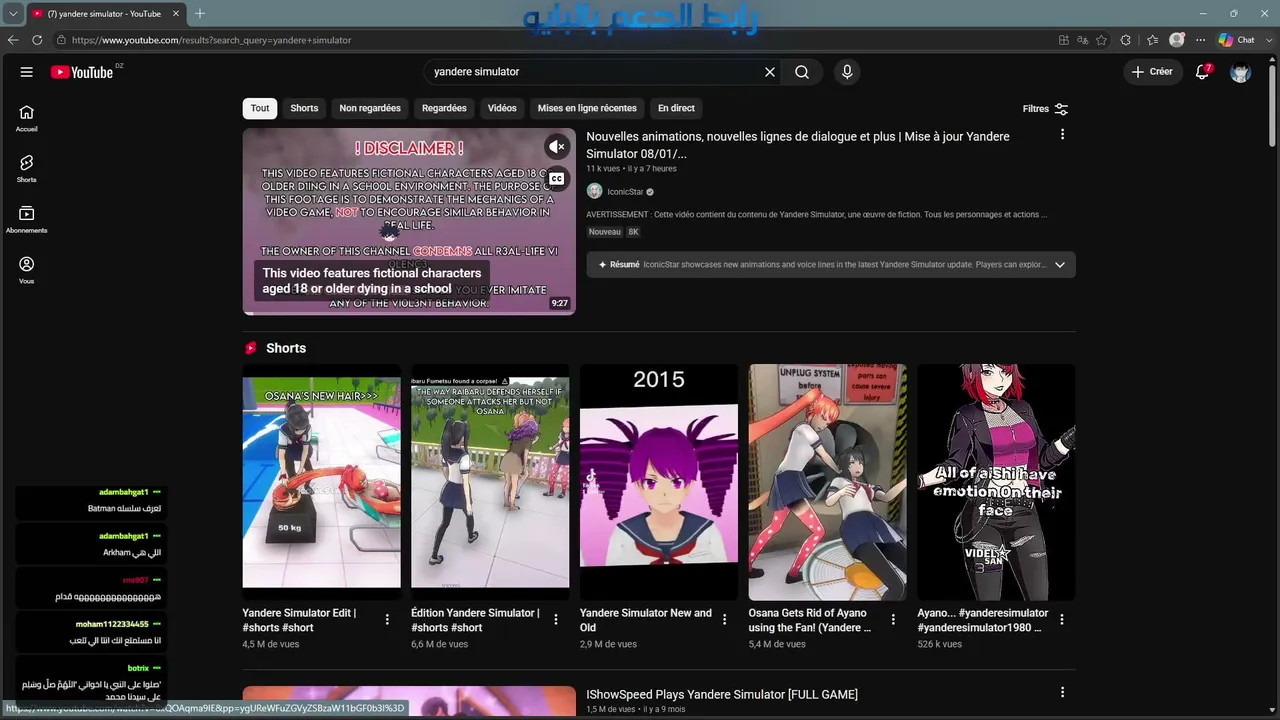Open the favorites list icon in the toolbar
This screenshot has width=1280, height=720.
(x=1152, y=40)
